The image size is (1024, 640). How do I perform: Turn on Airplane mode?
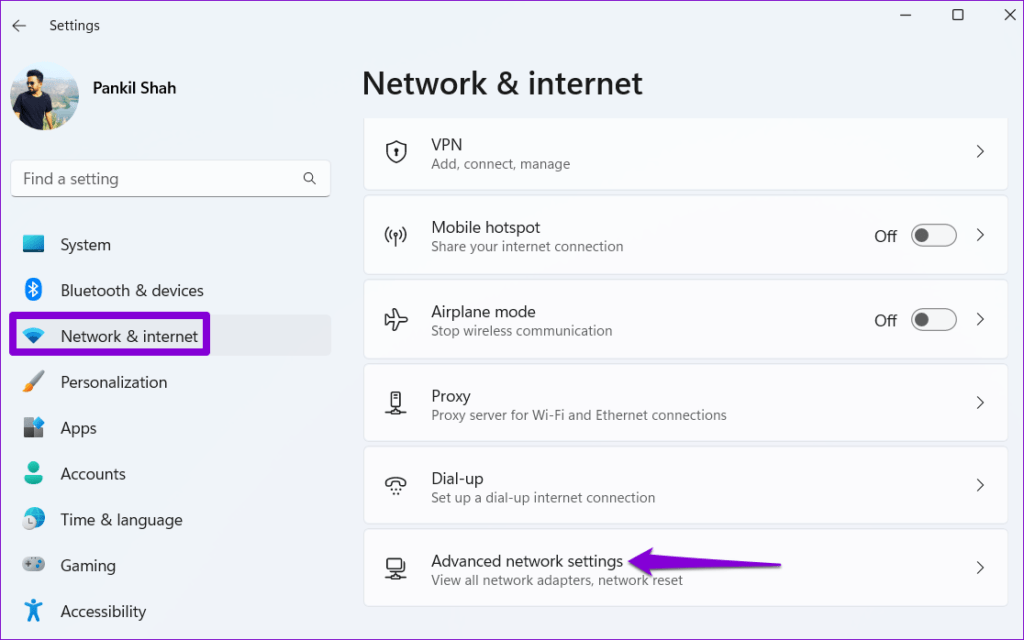[933, 319]
